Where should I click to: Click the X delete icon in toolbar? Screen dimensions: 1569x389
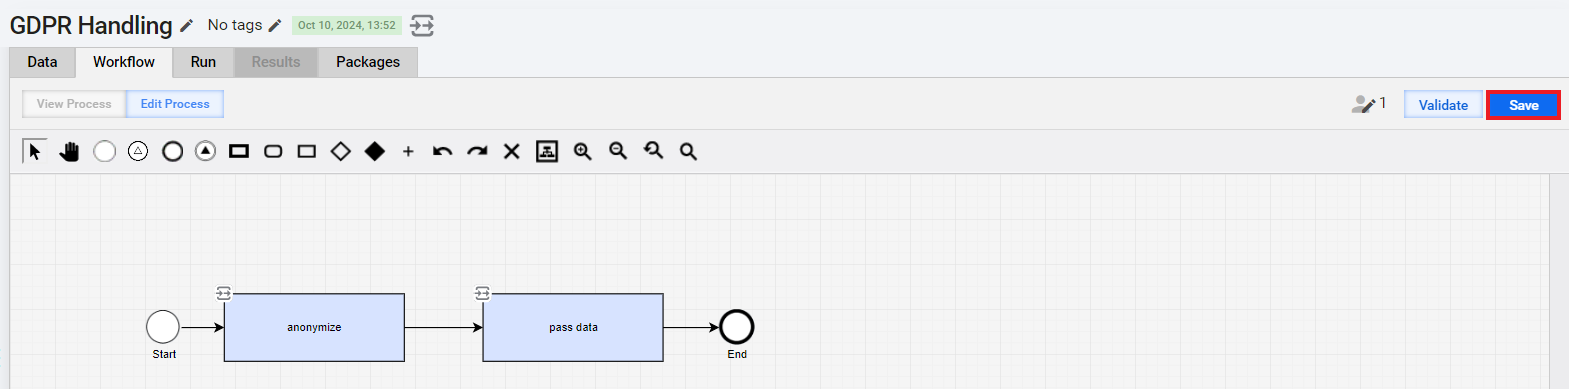(511, 151)
